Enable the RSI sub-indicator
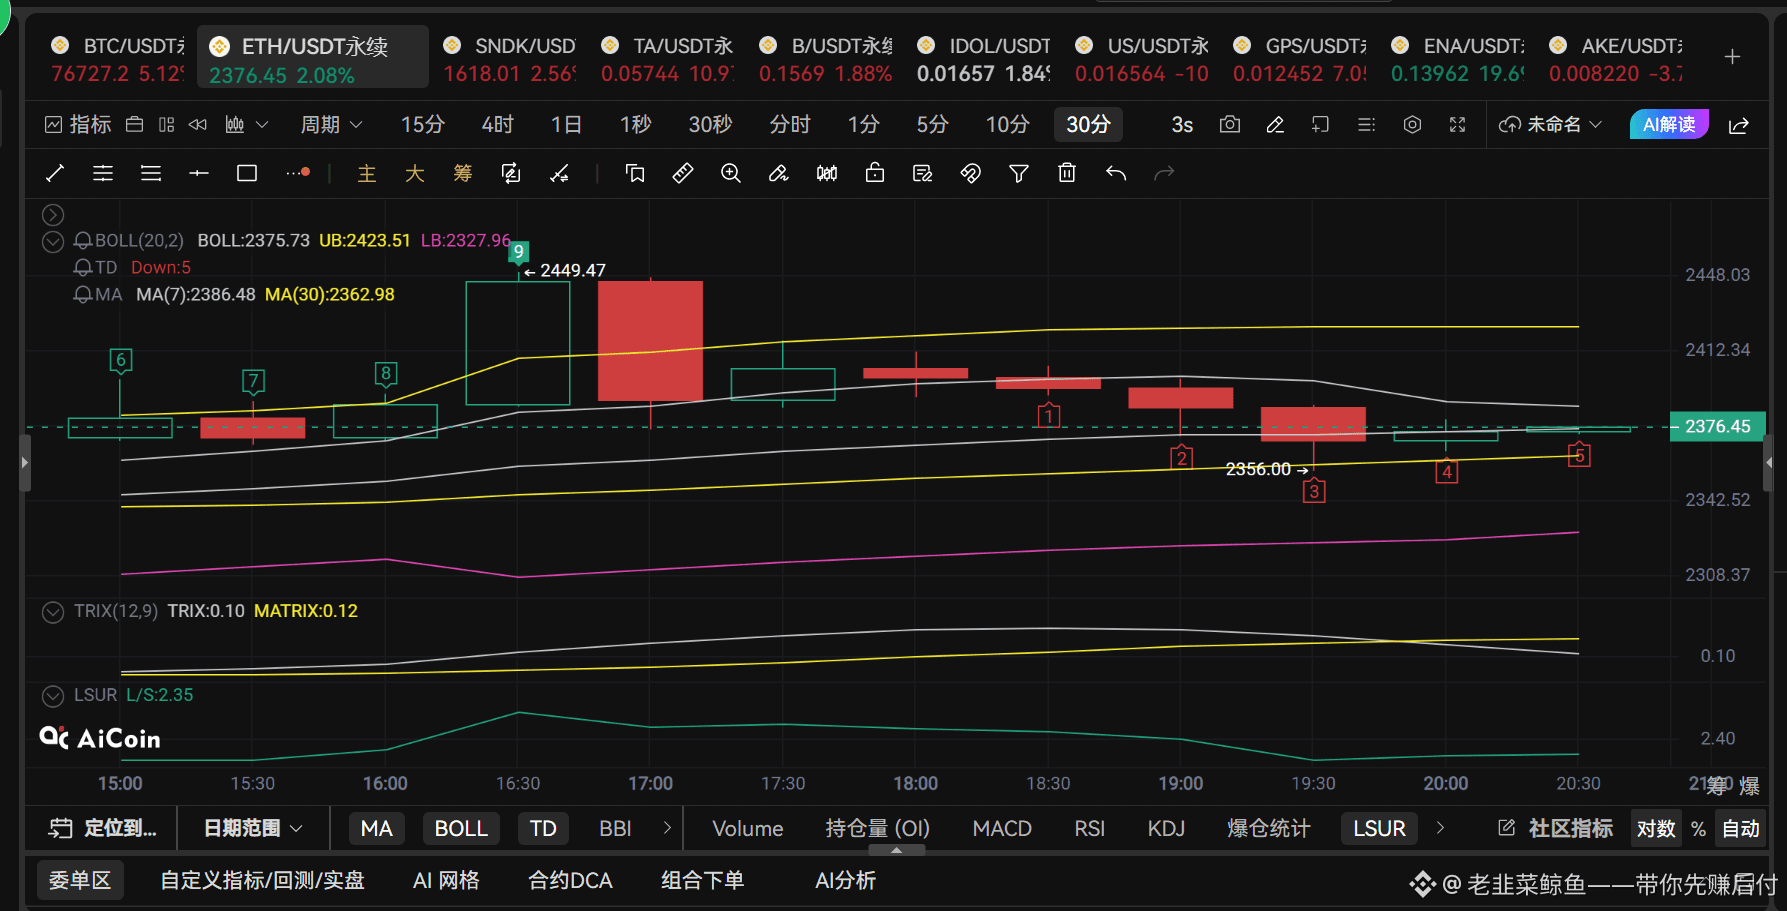This screenshot has width=1787, height=911. tap(1090, 828)
